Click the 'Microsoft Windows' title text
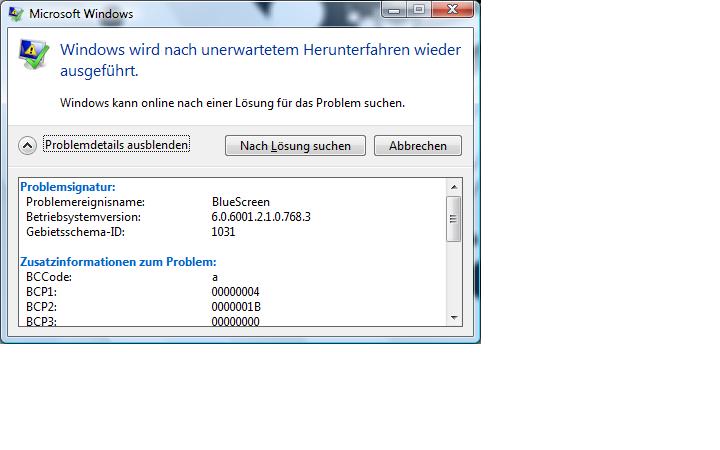This screenshot has height=450, width=720. pos(81,14)
